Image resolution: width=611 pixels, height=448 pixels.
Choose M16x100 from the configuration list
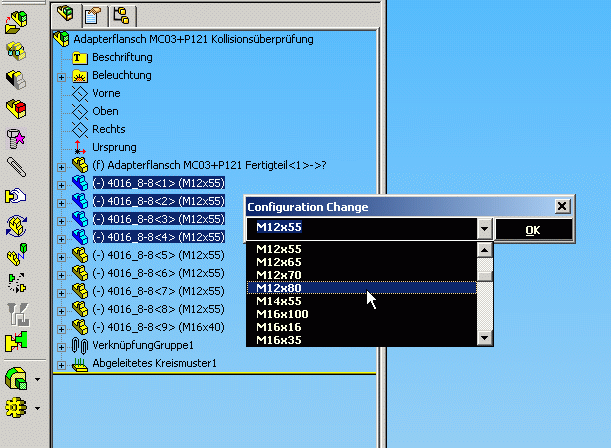(362, 314)
